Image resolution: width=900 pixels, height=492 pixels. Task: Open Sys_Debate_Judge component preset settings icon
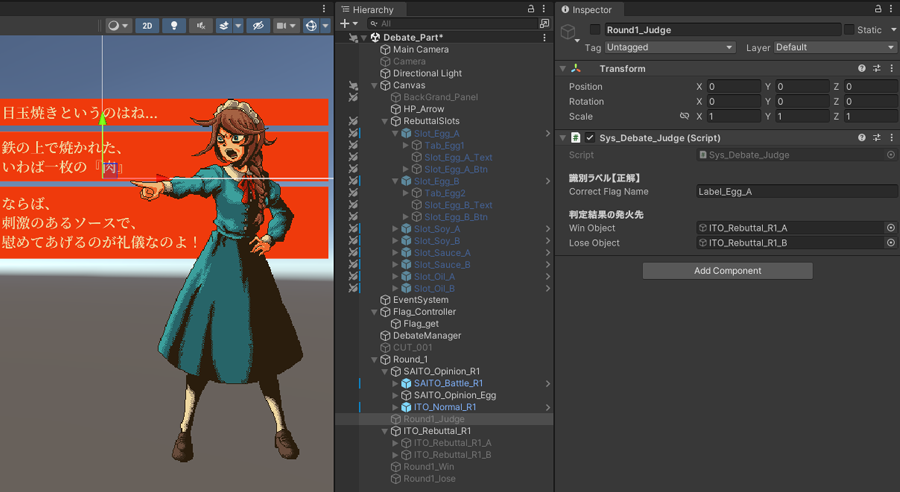tap(877, 138)
